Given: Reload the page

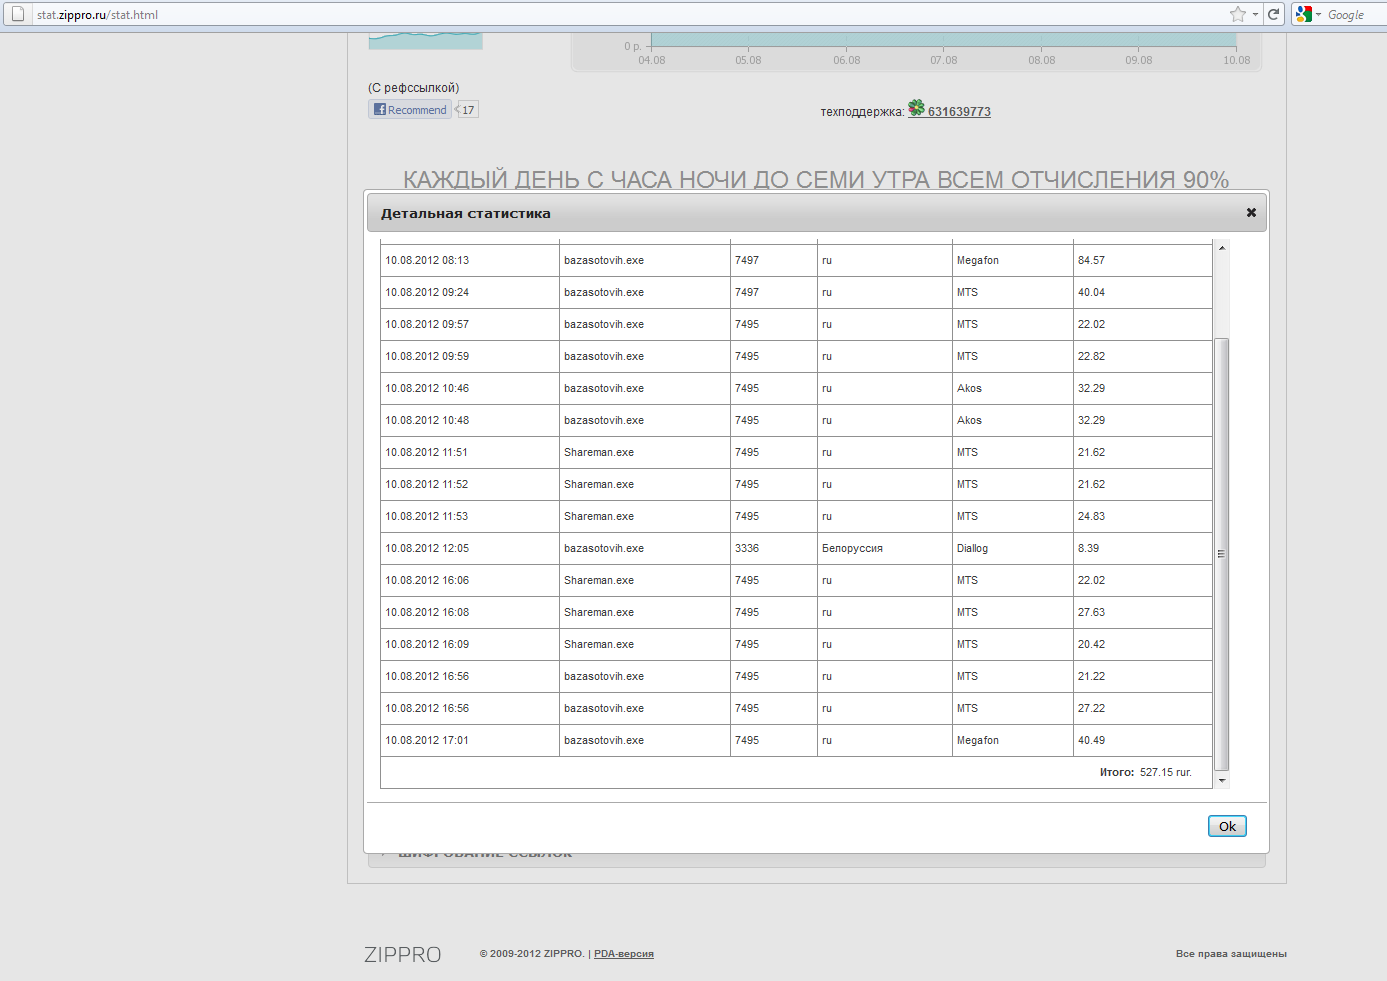Looking at the screenshot, I should (1273, 14).
